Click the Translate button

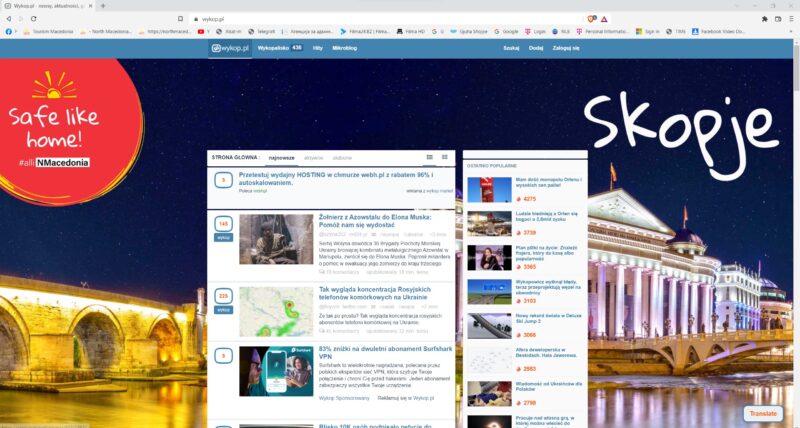click(x=762, y=413)
